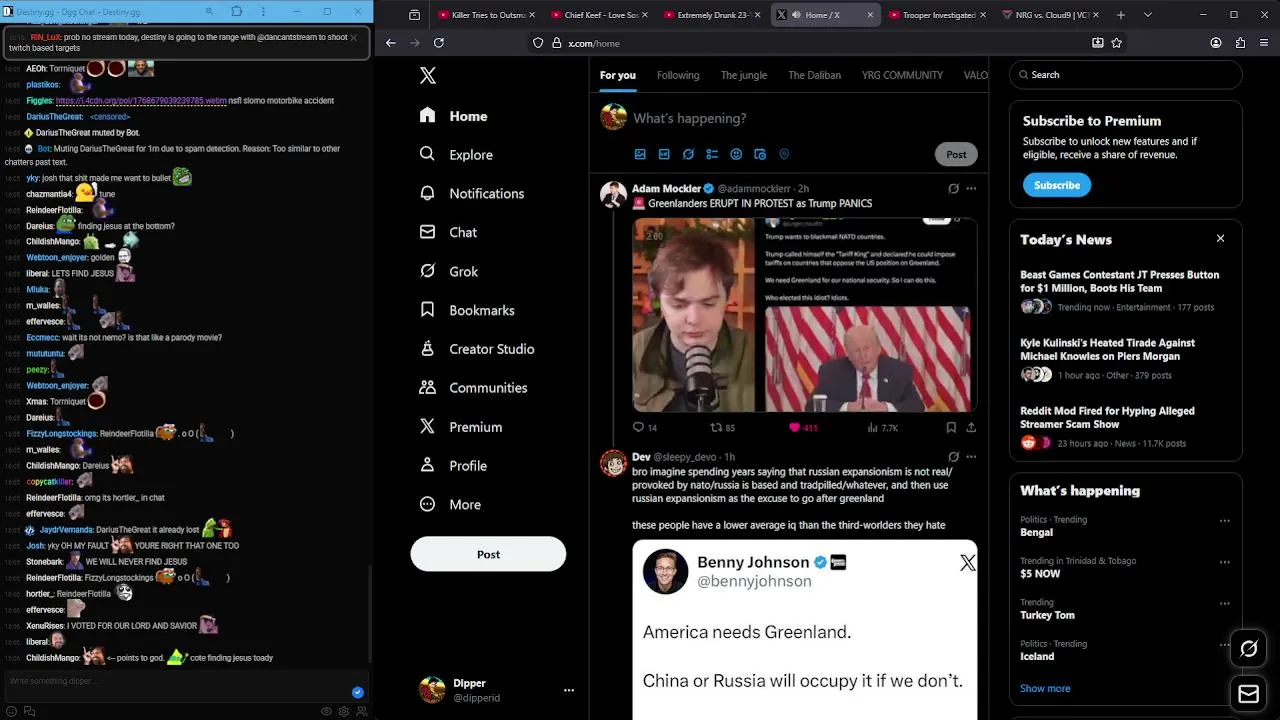Open whispers icon in Destiny.gg chat
Screen dimensions: 1280x720
point(29,711)
